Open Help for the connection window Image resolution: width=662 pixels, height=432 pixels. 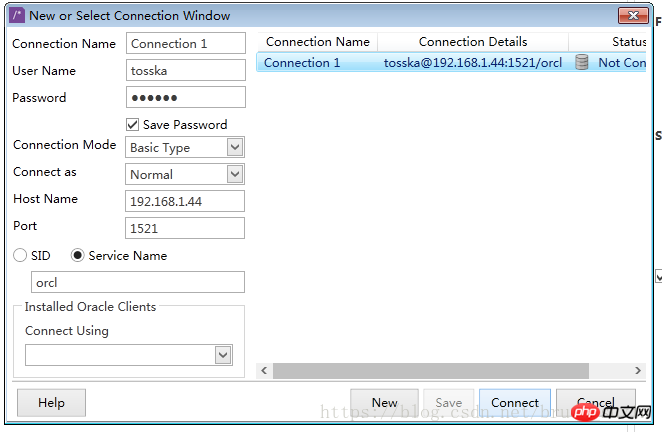pyautogui.click(x=51, y=403)
